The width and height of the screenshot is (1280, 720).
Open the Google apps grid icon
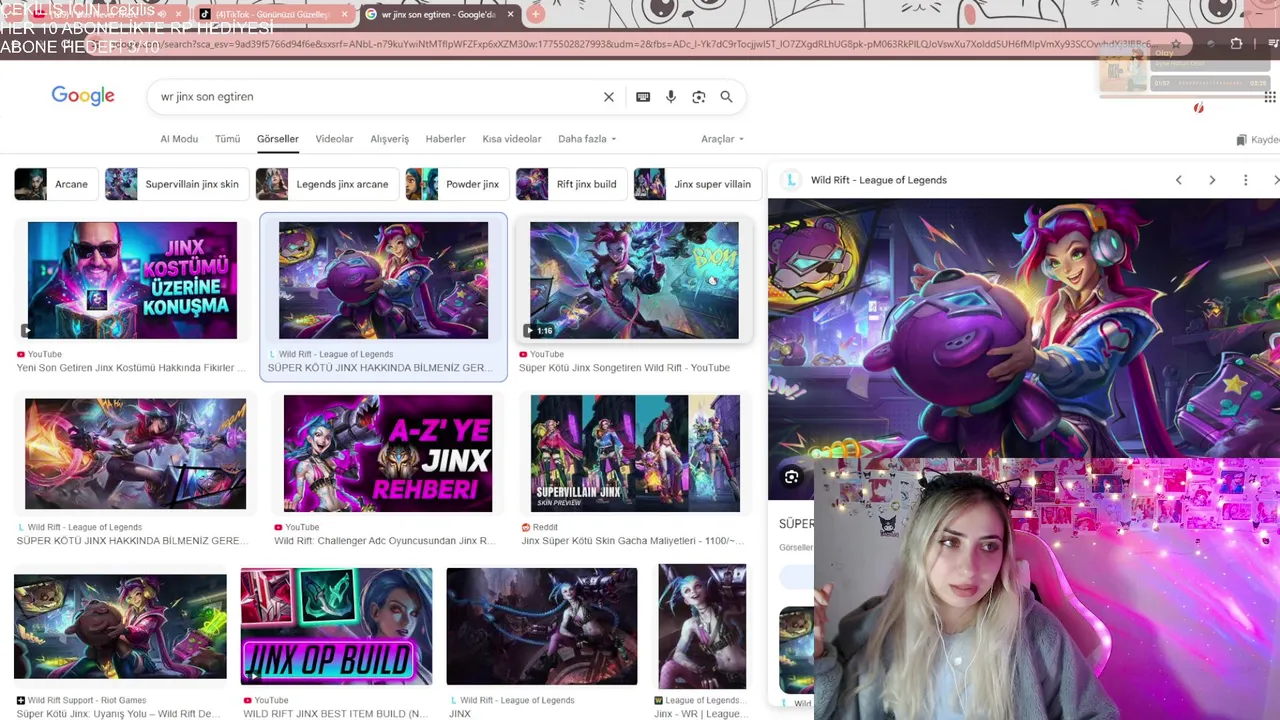tap(1269, 97)
